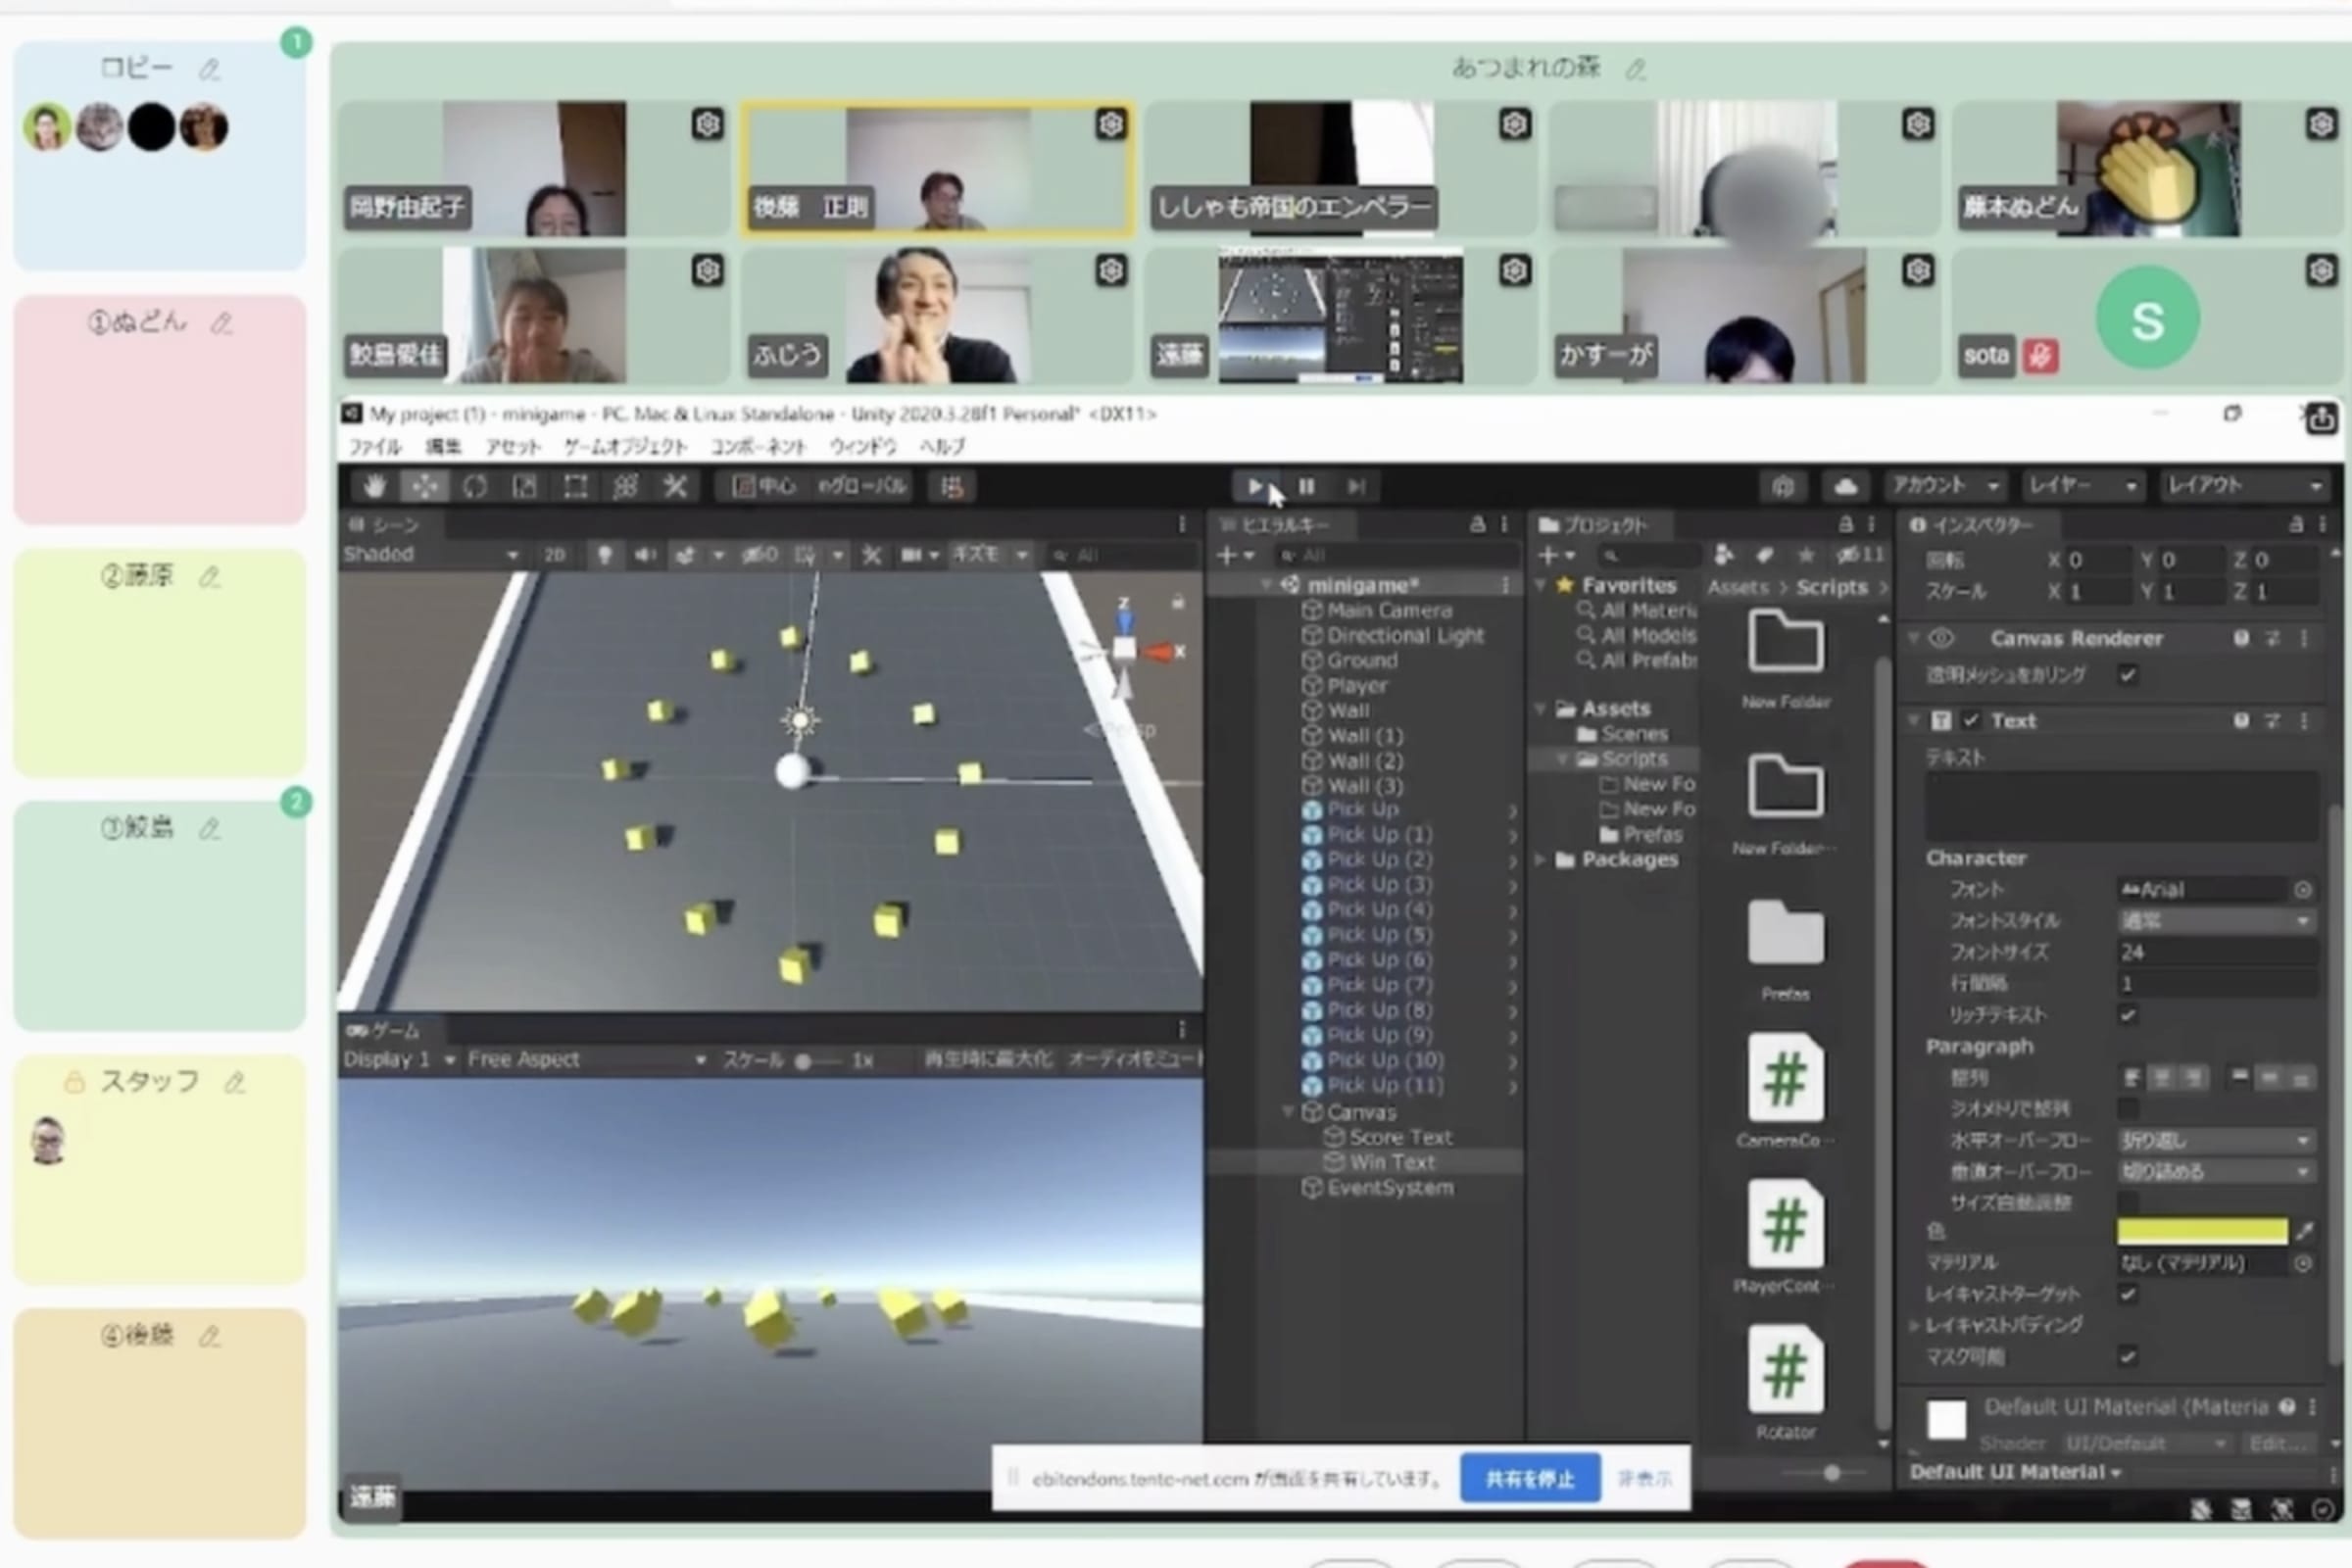
Task: Select the Hand tool in Unity toolbar
Action: click(375, 487)
